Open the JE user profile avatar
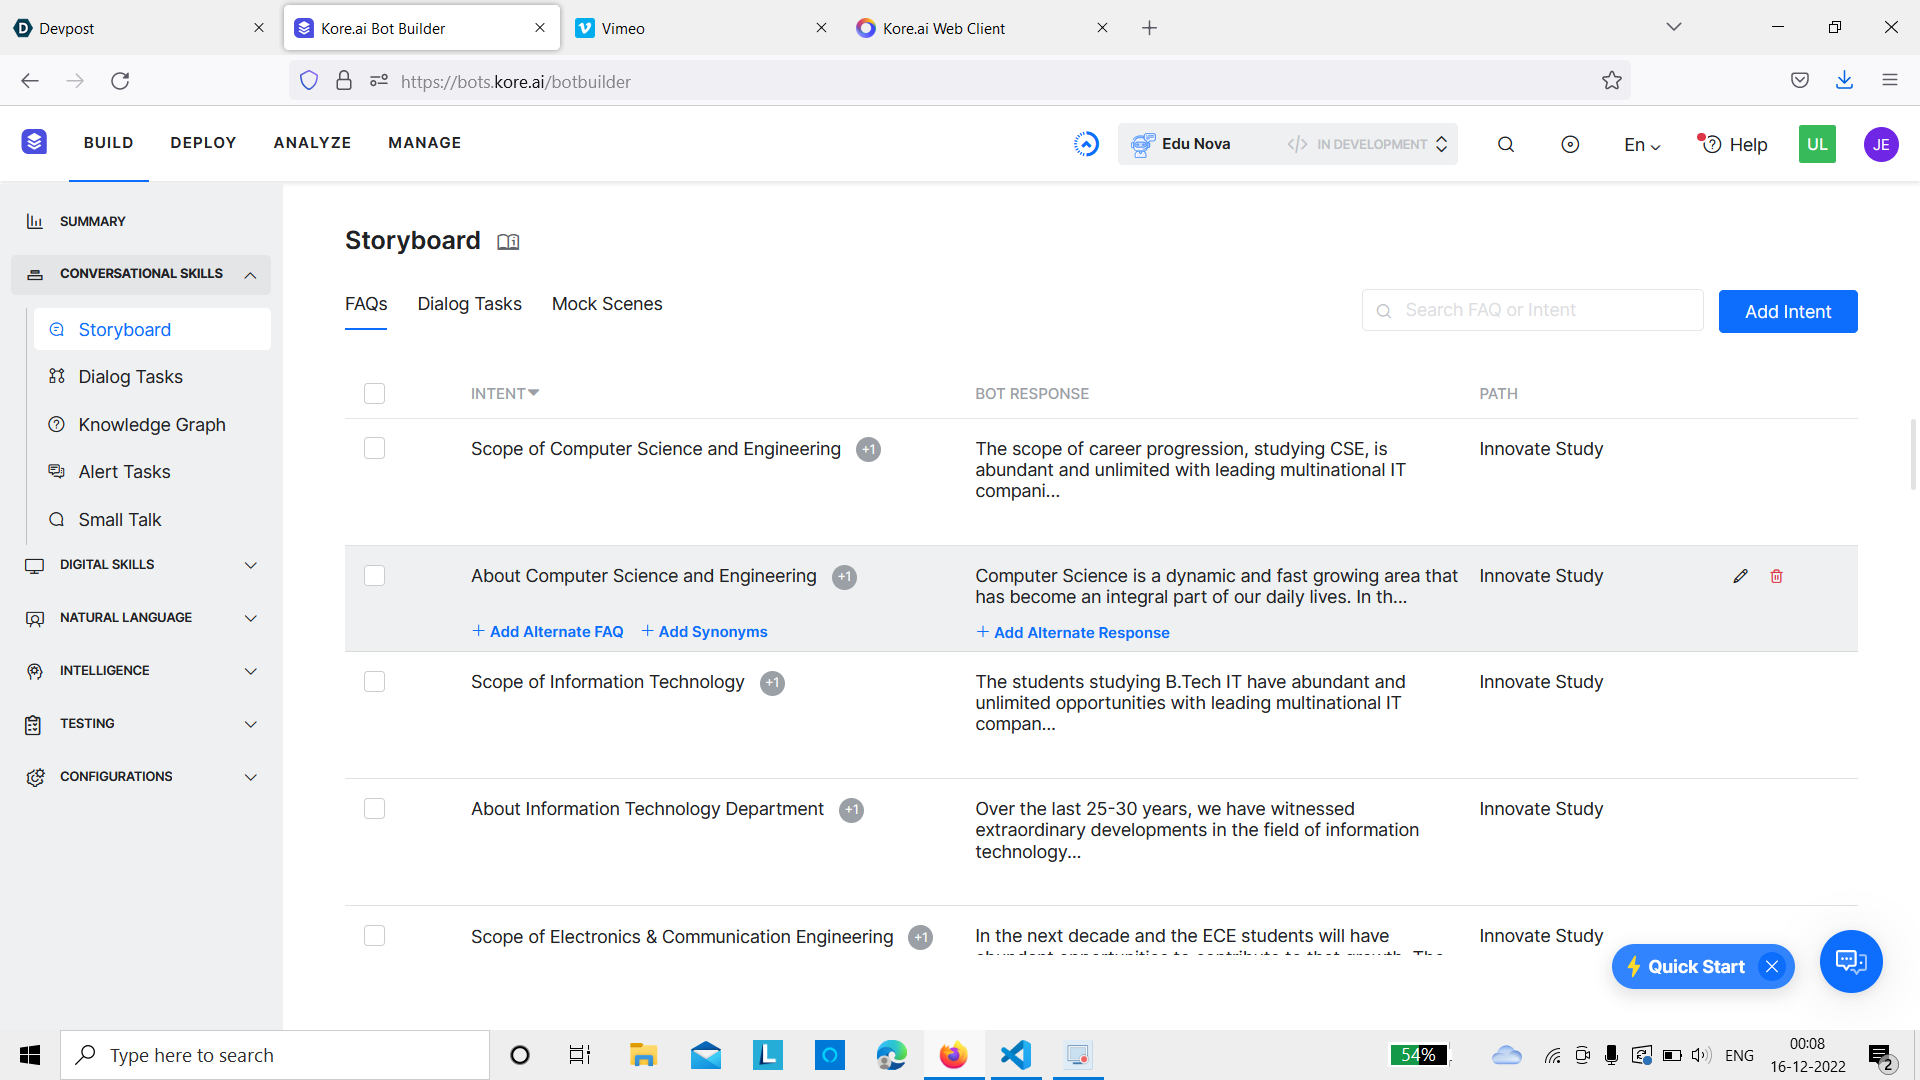The height and width of the screenshot is (1080, 1920). click(1880, 144)
